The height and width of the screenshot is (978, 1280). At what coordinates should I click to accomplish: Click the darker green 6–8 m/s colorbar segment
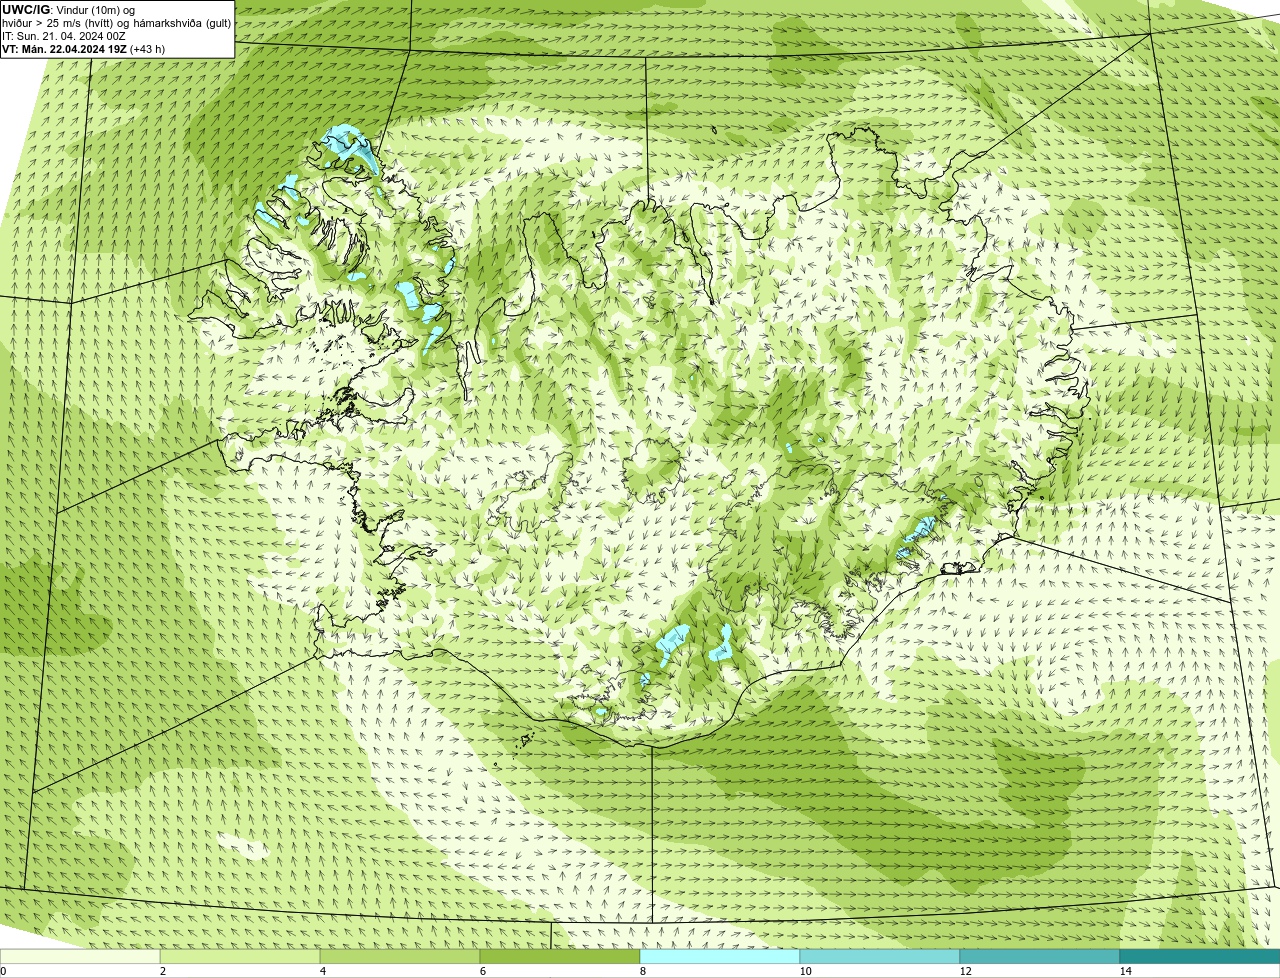tap(561, 956)
